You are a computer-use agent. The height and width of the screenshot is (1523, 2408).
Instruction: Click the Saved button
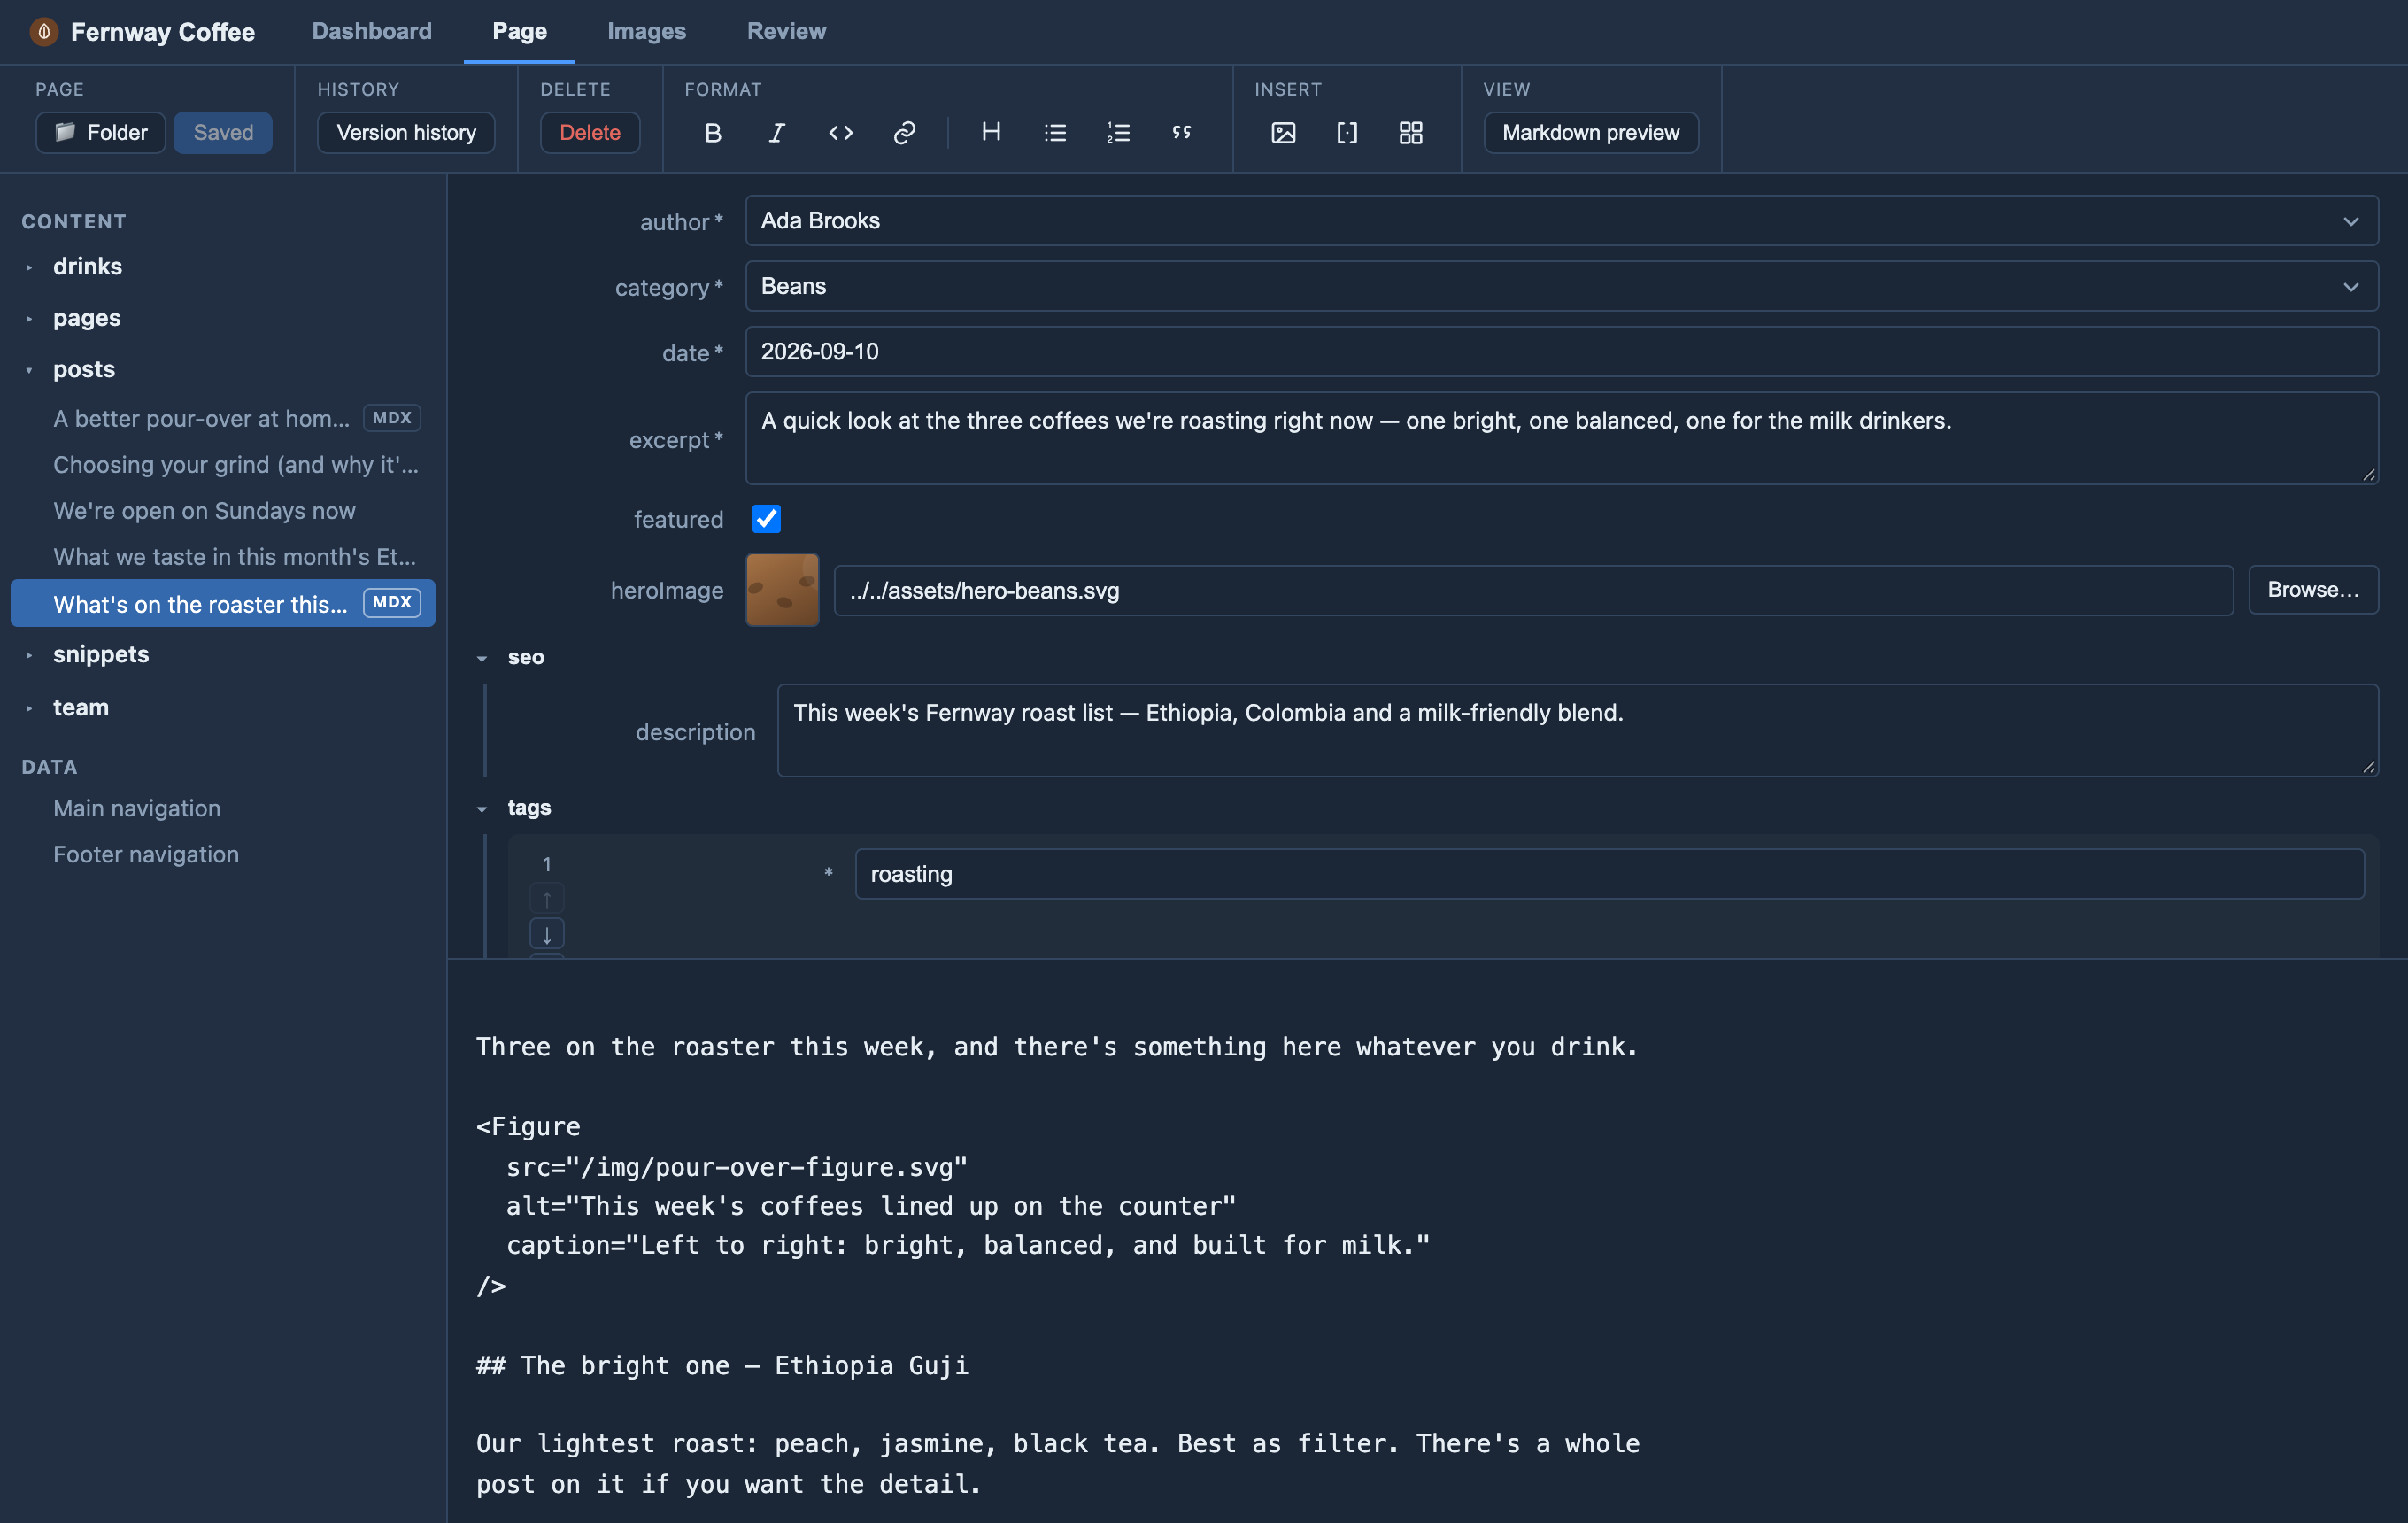(x=223, y=132)
